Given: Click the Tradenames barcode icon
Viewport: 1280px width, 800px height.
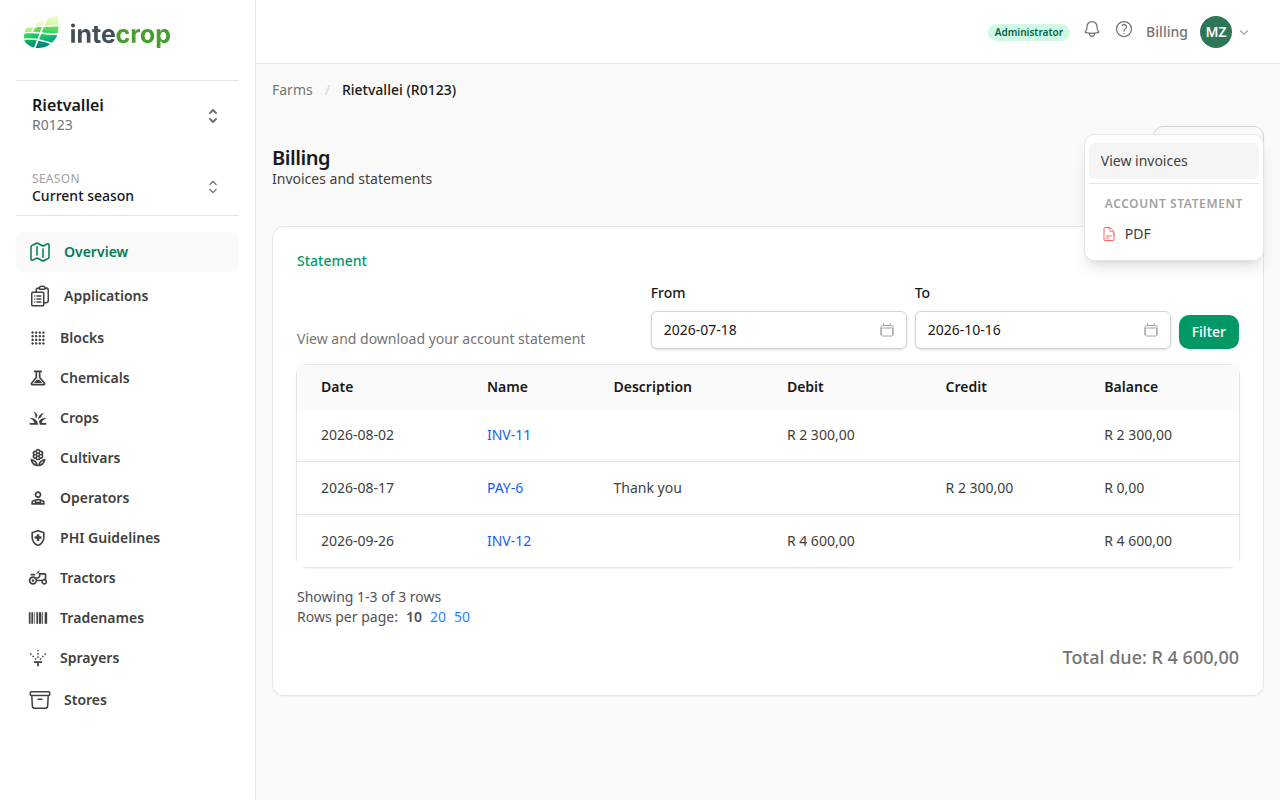Looking at the screenshot, I should click(38, 618).
